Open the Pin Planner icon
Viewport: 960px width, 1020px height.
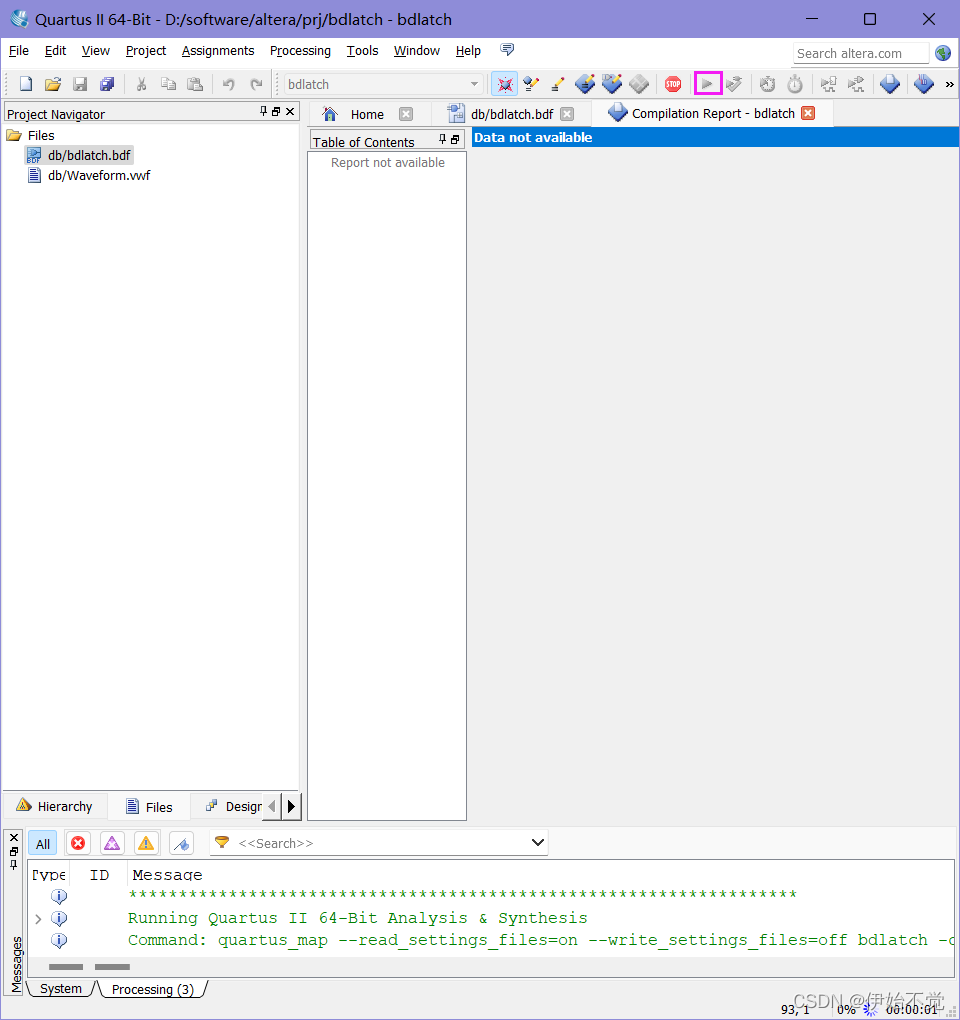[585, 84]
